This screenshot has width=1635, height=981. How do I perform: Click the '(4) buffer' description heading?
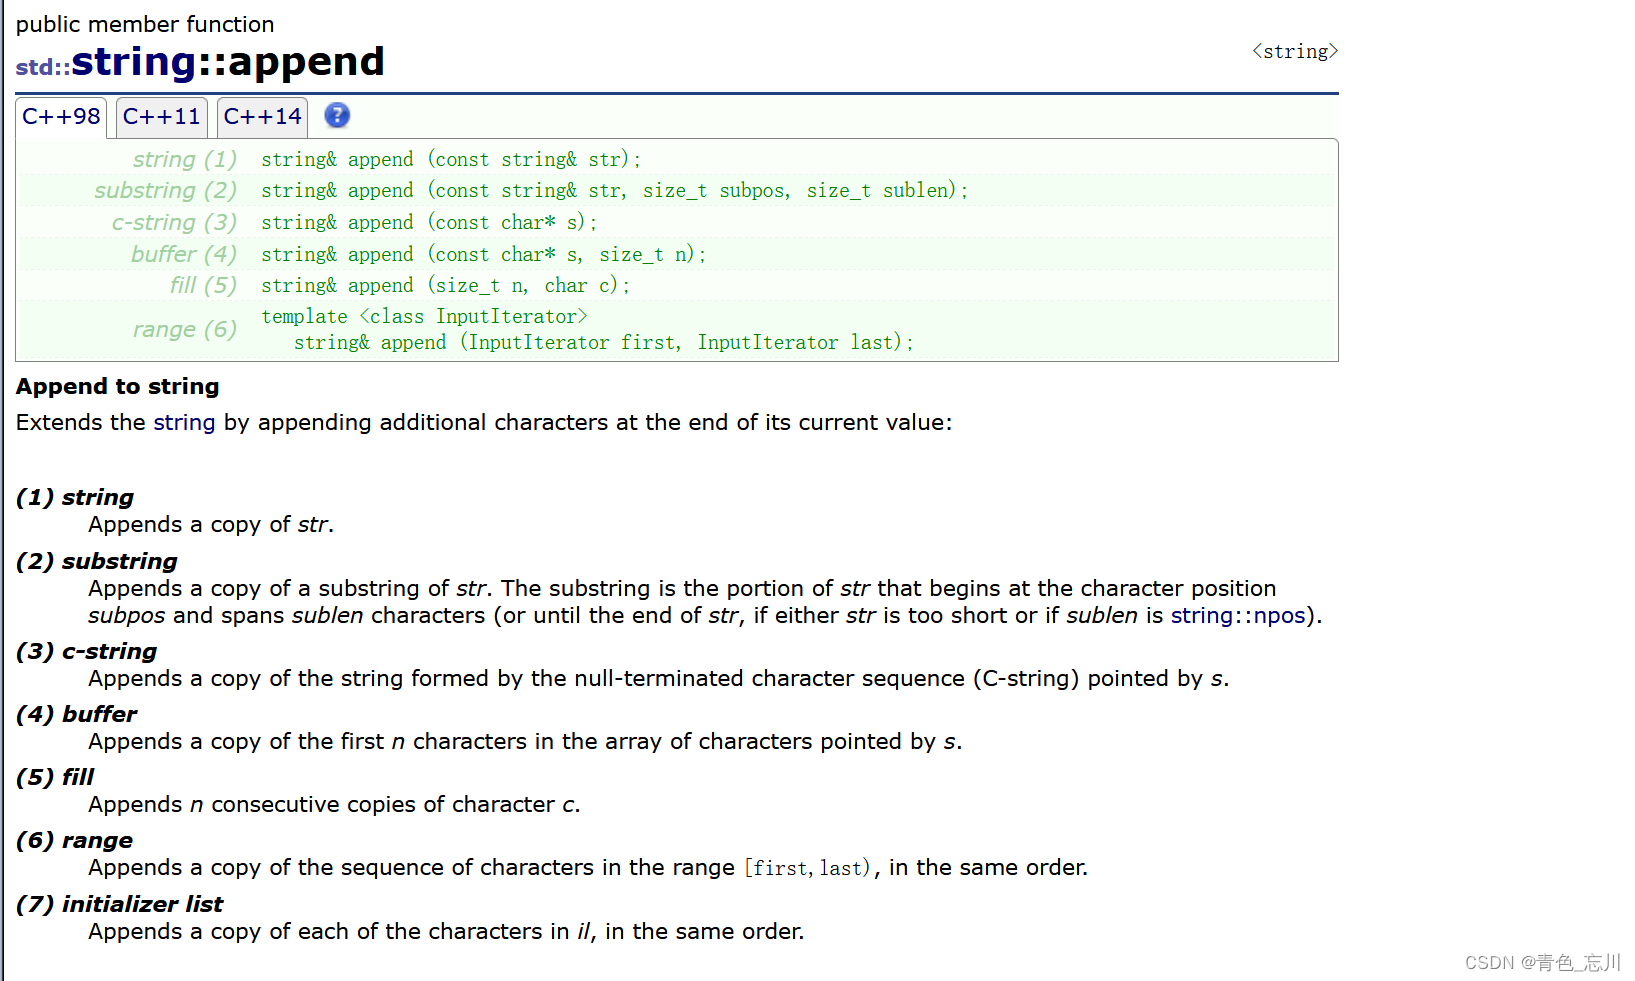point(77,714)
